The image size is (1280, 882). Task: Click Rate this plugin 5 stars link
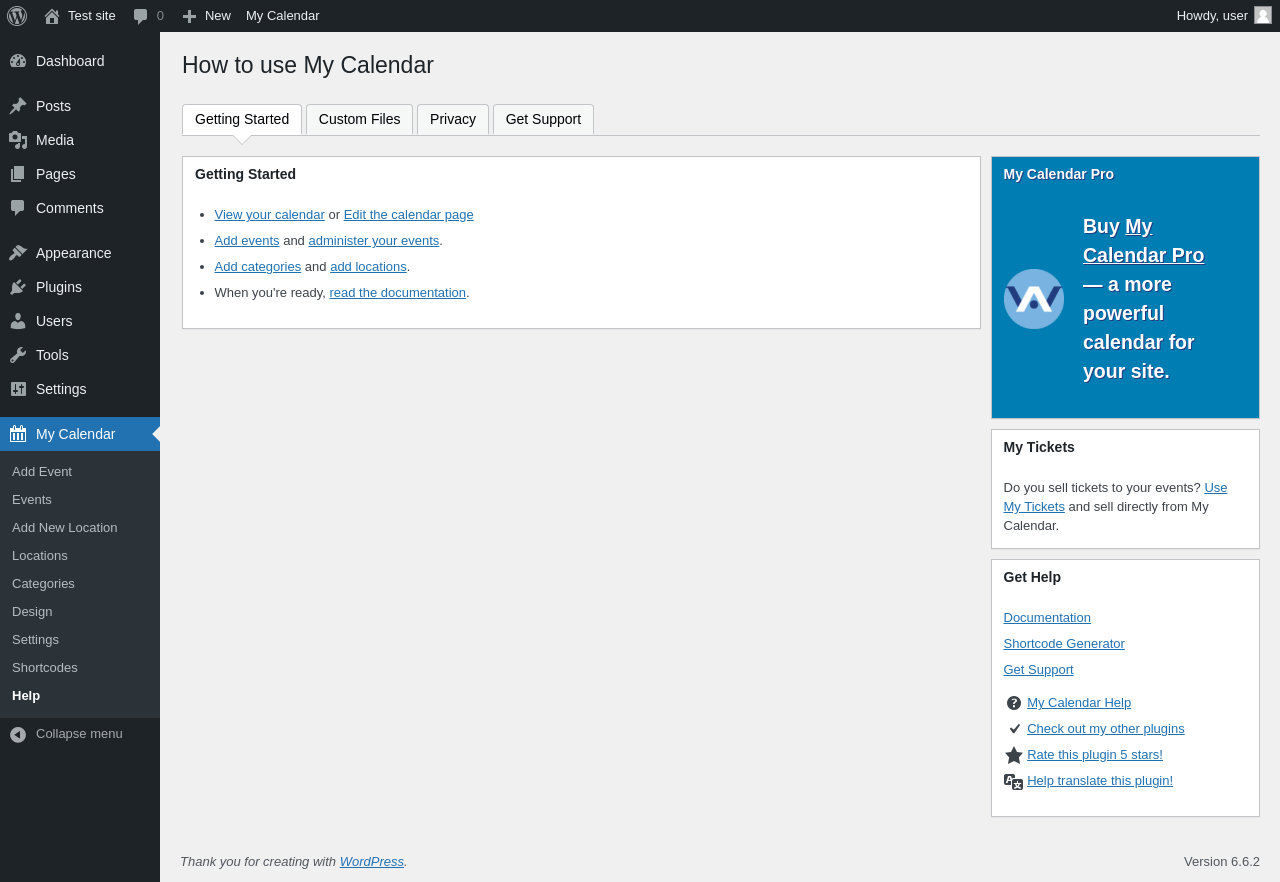click(1095, 755)
